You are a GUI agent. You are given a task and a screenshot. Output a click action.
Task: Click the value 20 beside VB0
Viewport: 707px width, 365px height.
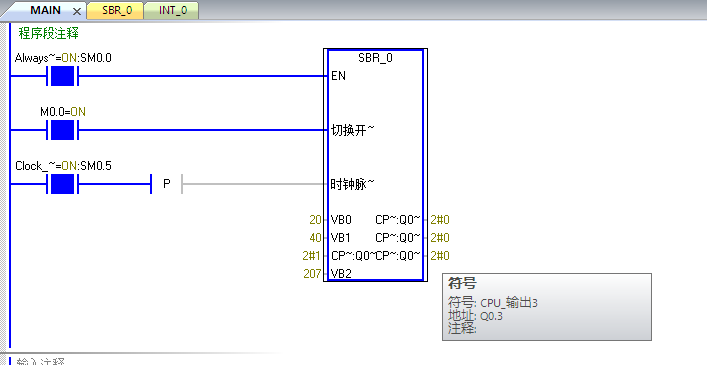coord(315,220)
